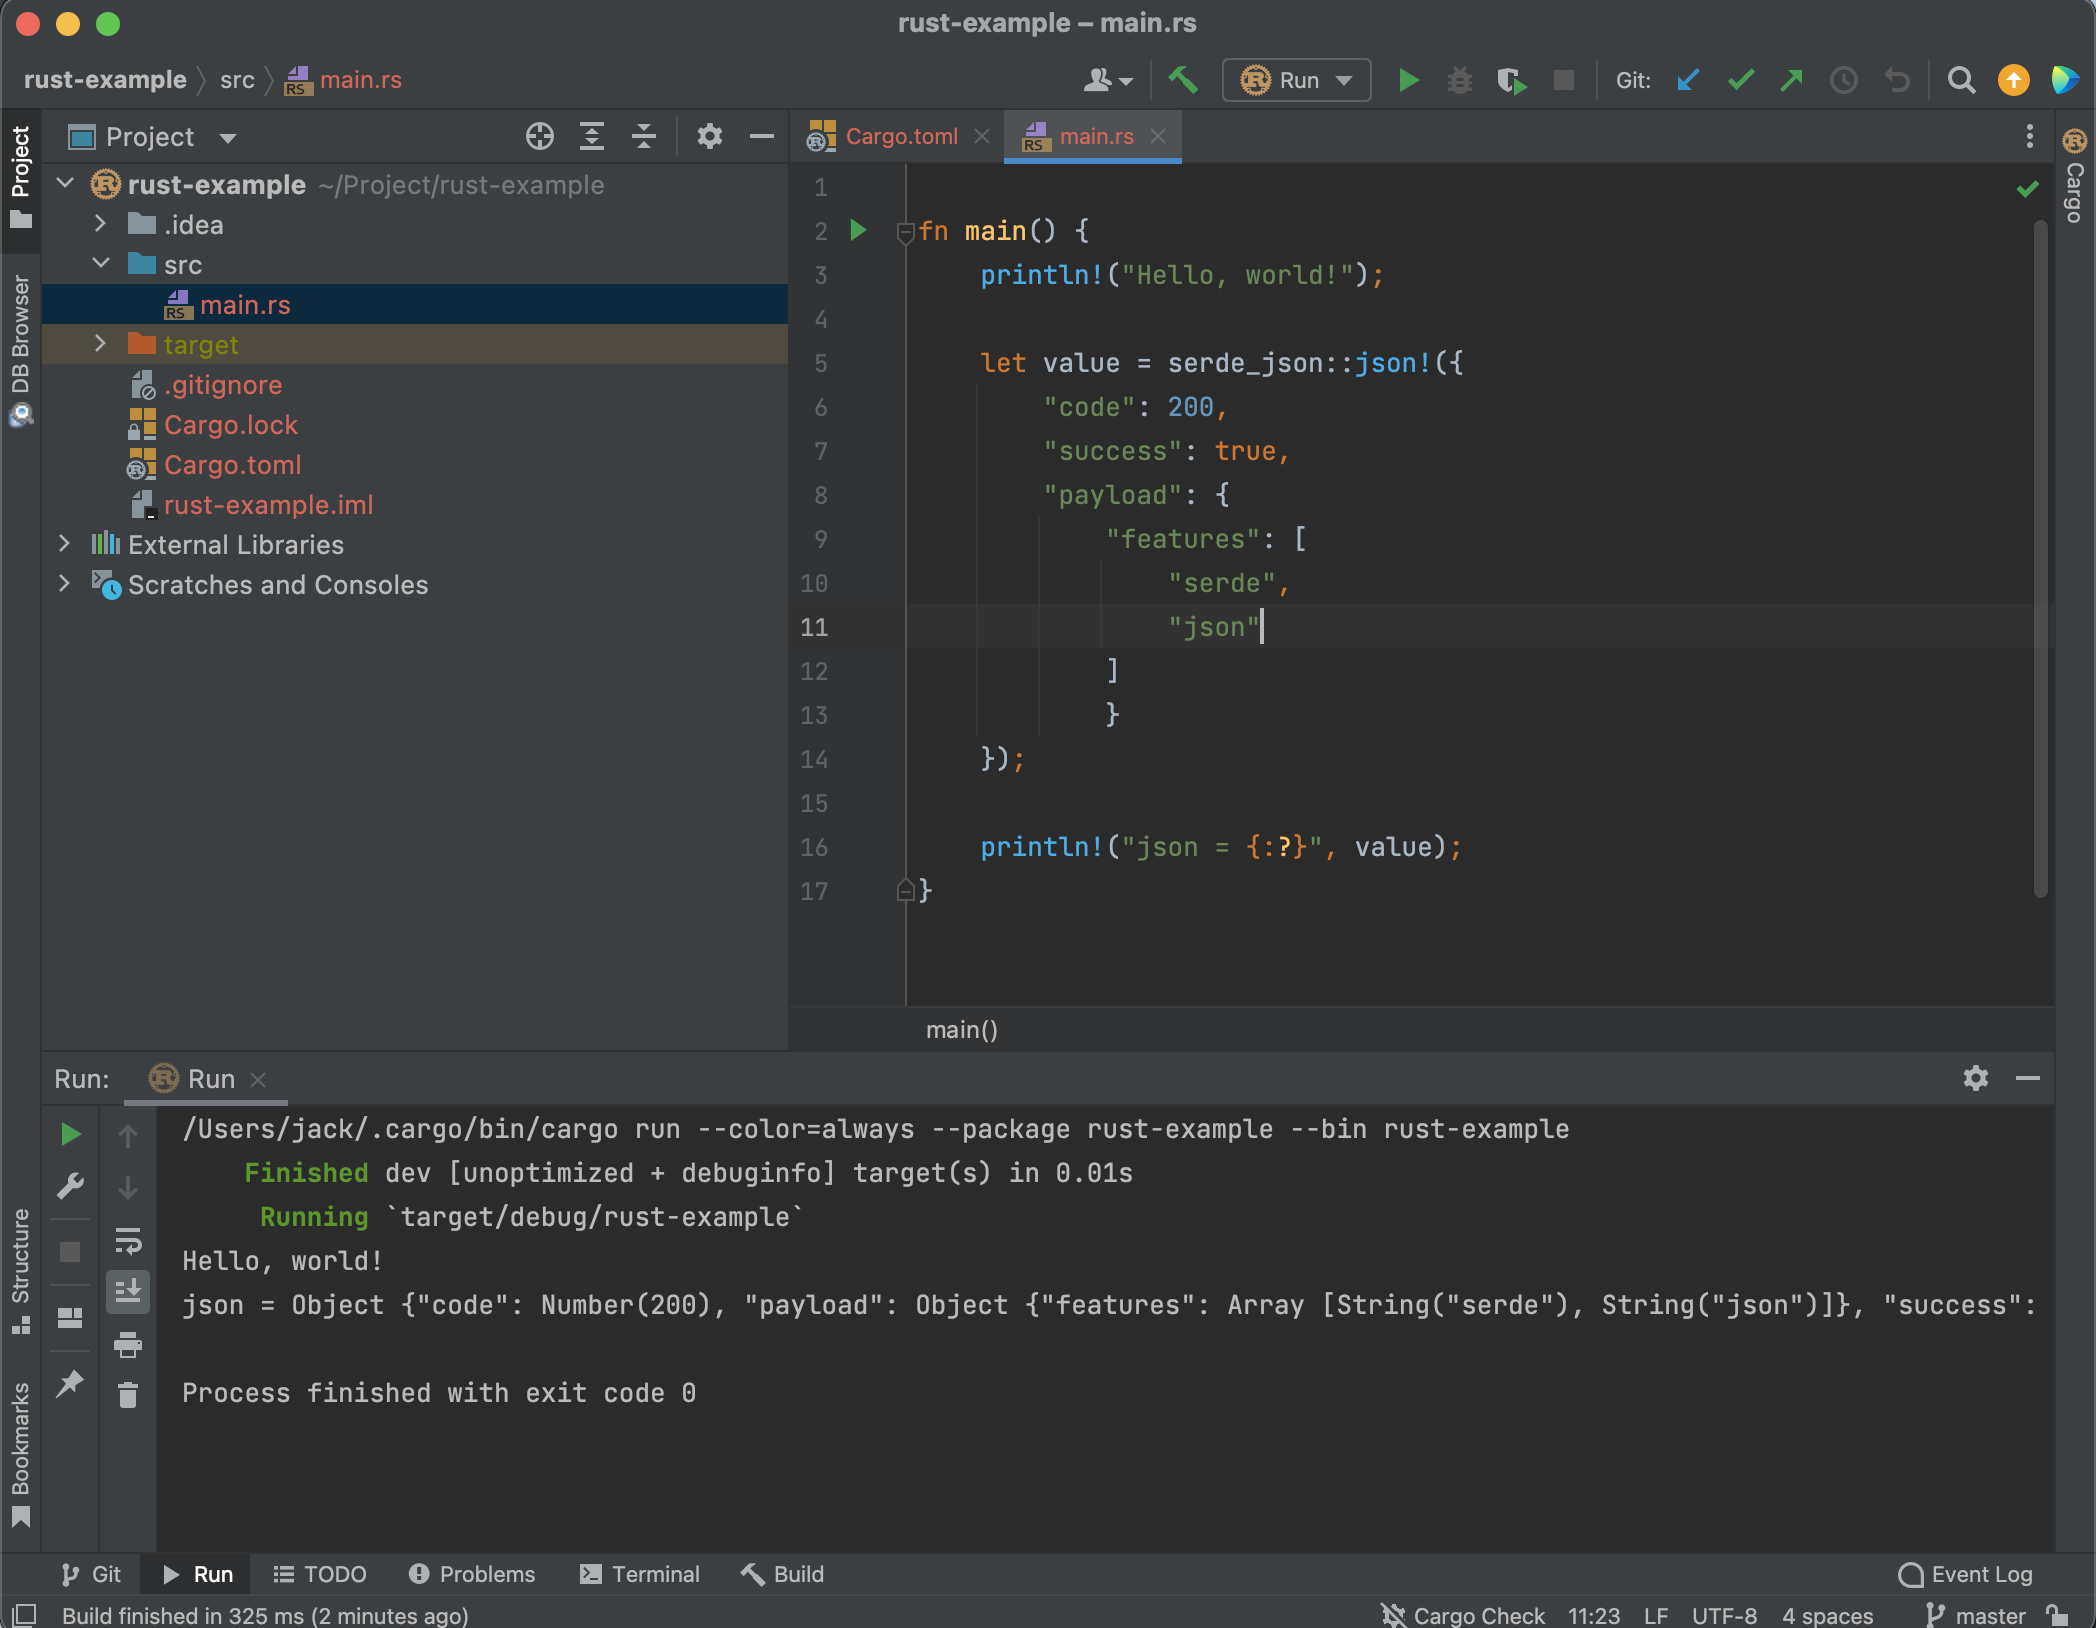This screenshot has width=2096, height=1628.
Task: Click the editor vertical scrollbar
Action: pyautogui.click(x=2040, y=560)
